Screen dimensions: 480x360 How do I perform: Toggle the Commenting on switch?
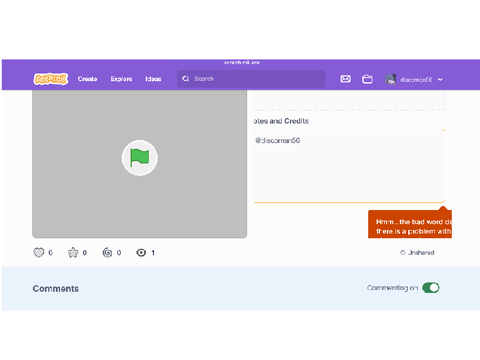431,288
